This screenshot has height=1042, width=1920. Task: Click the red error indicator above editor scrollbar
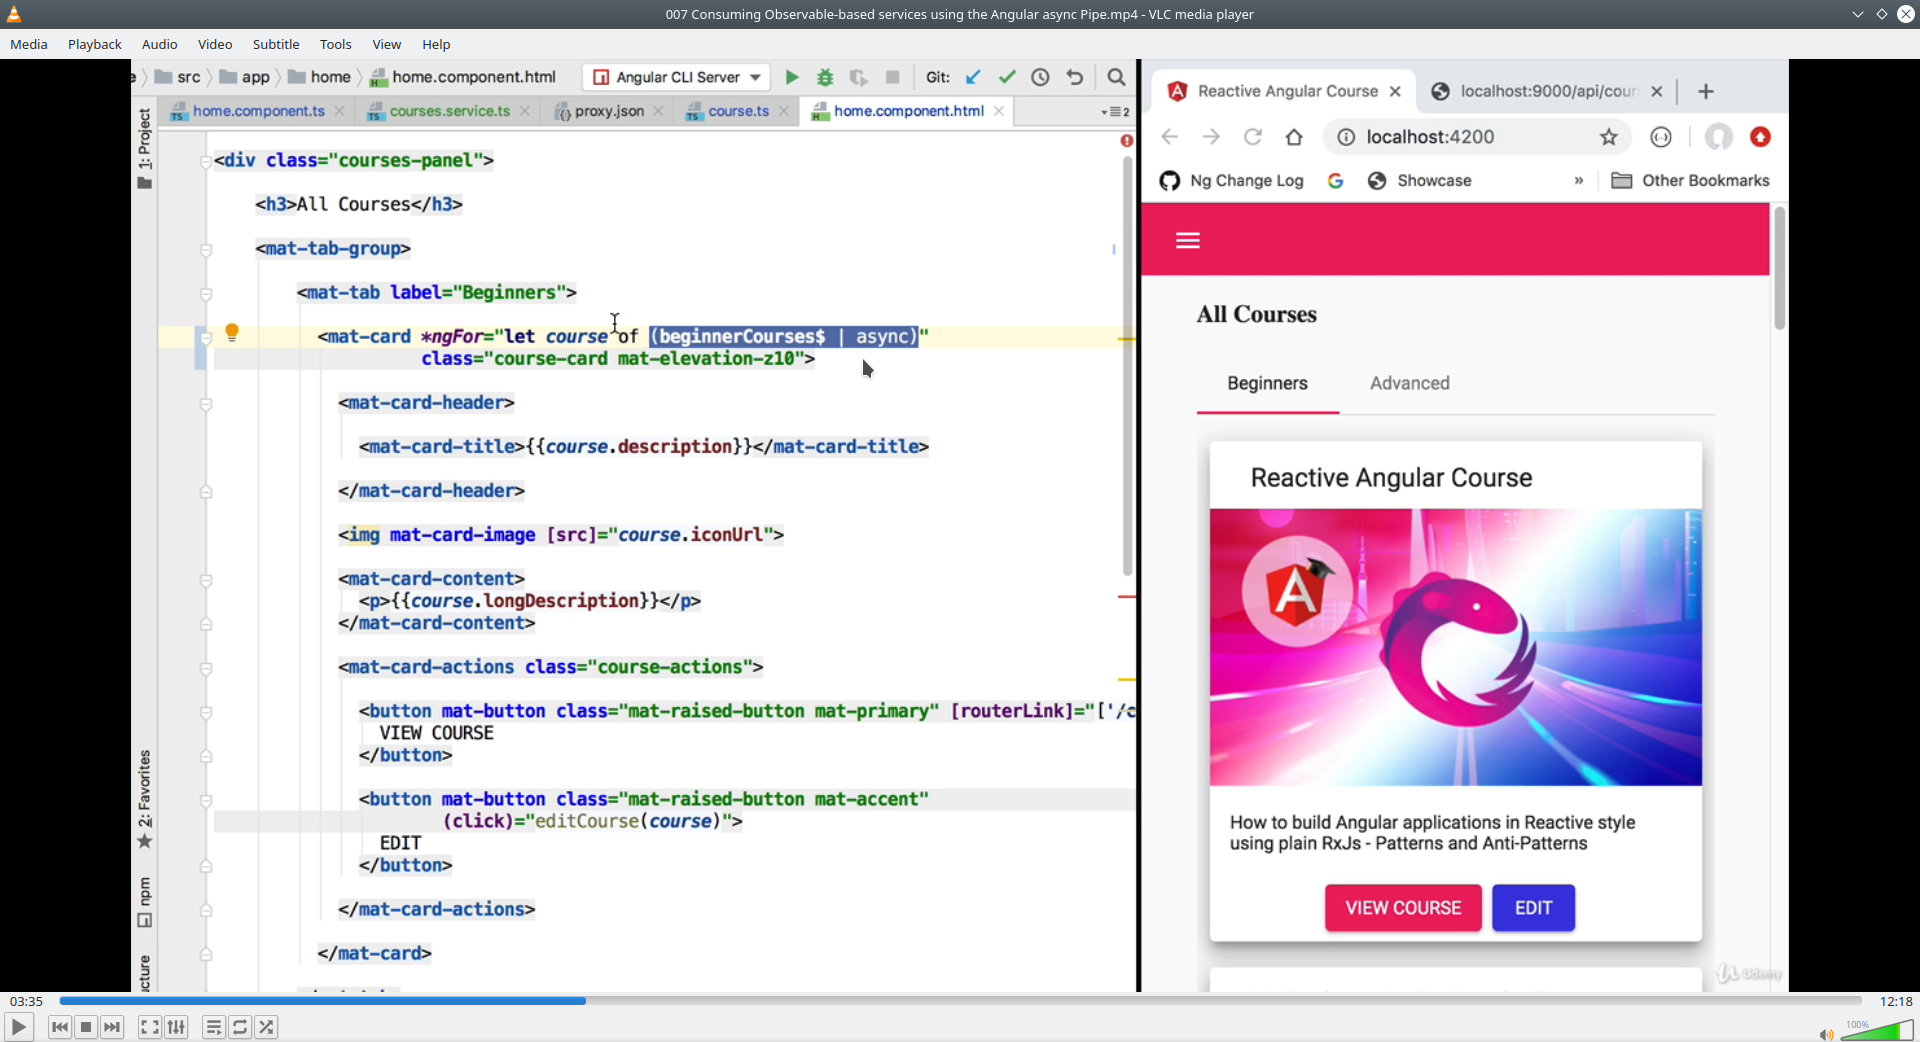(x=1127, y=141)
